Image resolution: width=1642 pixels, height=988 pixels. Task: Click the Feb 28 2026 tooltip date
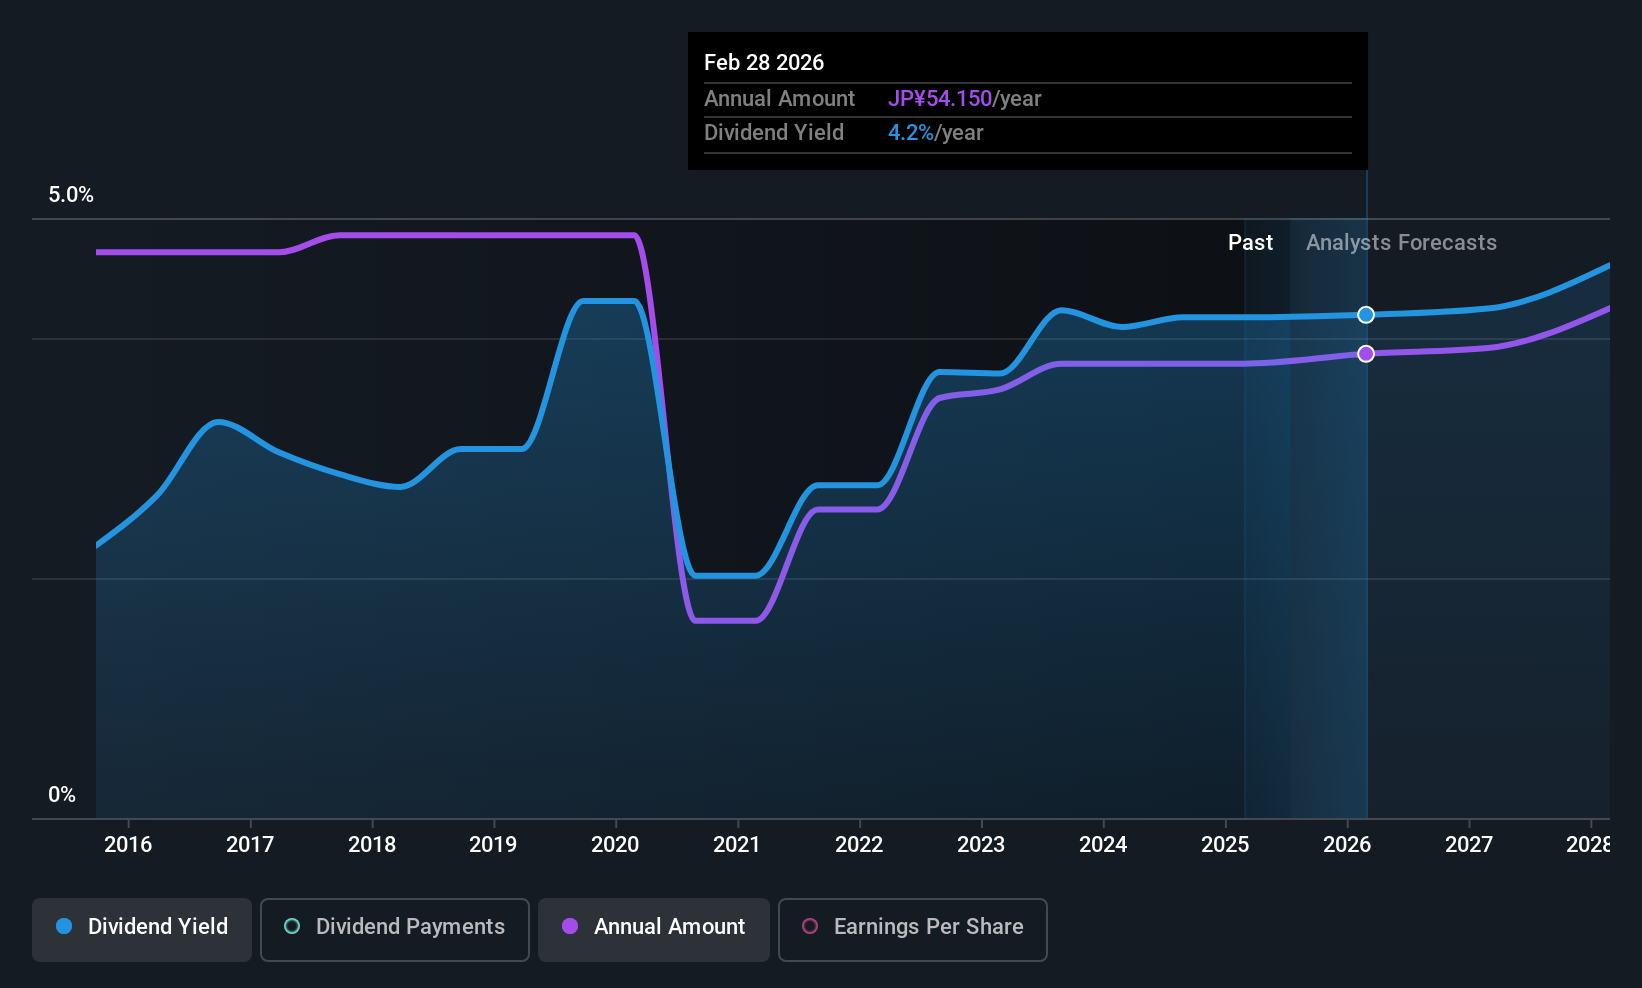(x=764, y=62)
